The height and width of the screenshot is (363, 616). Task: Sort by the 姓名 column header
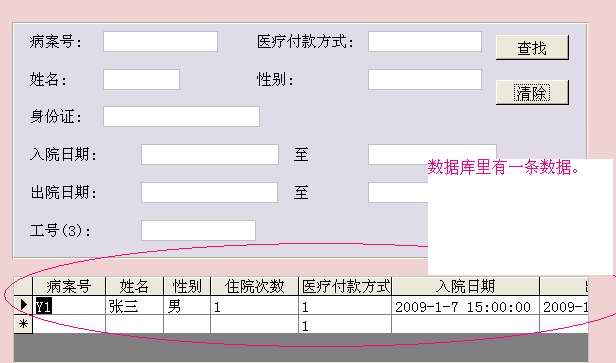click(134, 286)
